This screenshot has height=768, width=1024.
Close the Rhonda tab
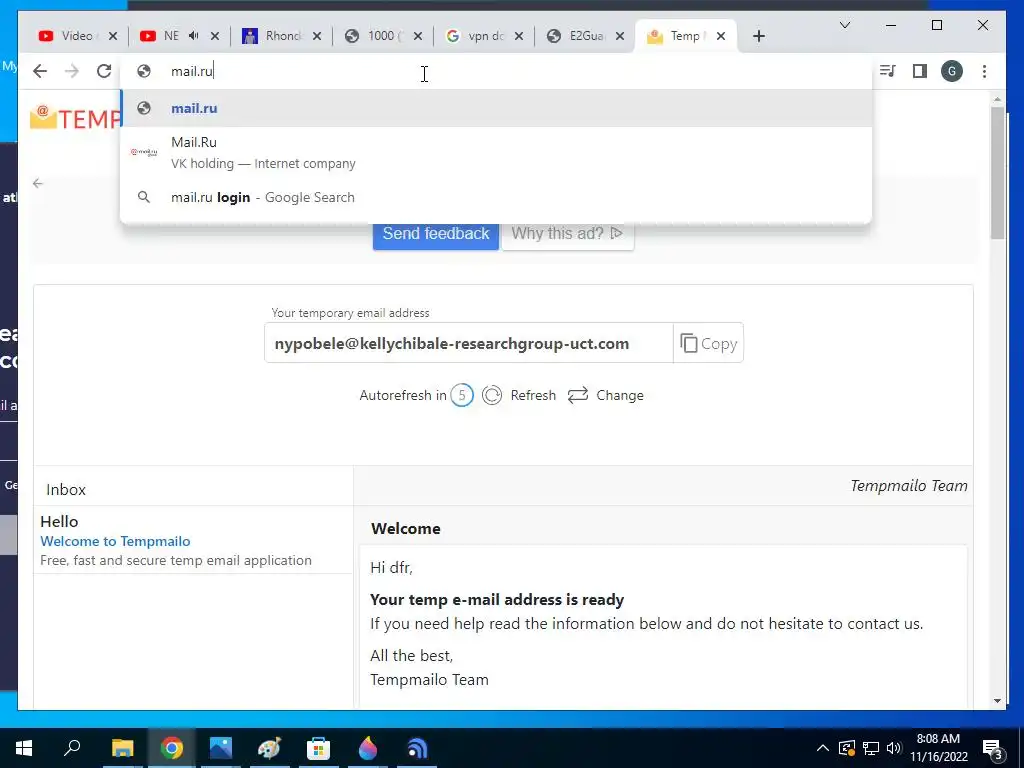[x=317, y=36]
